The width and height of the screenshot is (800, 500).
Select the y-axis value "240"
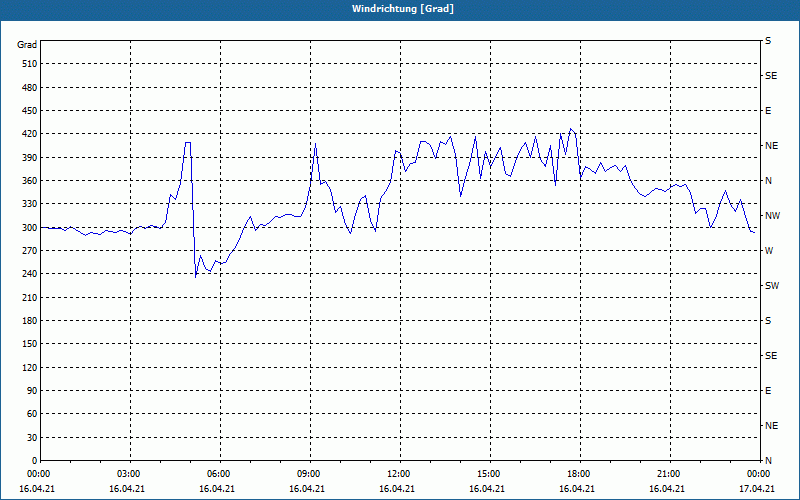[30, 274]
